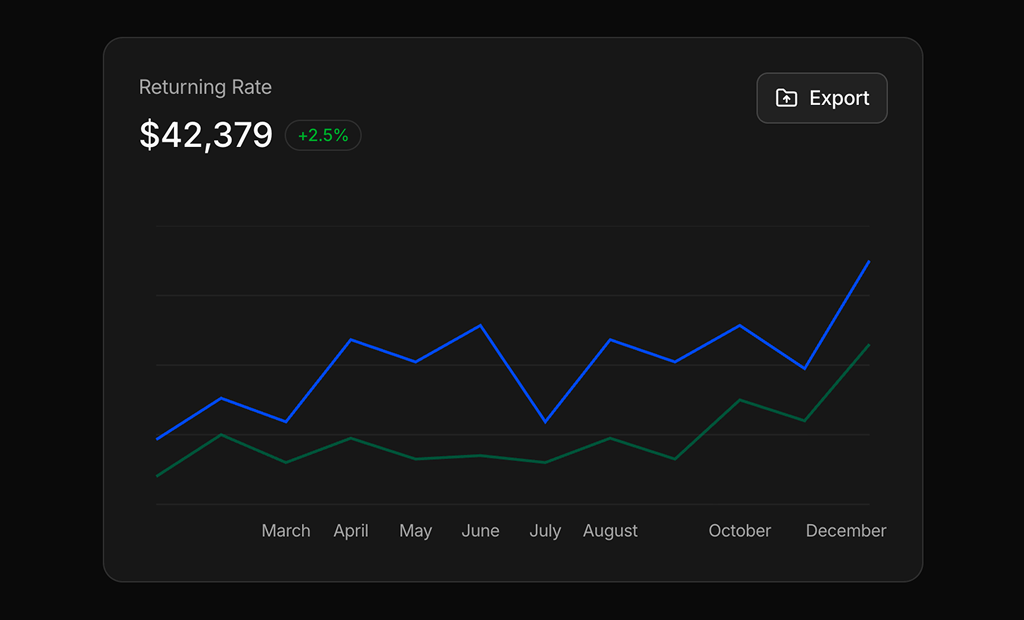Screen dimensions: 1024x620
Task: Select the blue line's dip at July
Action: point(545,422)
